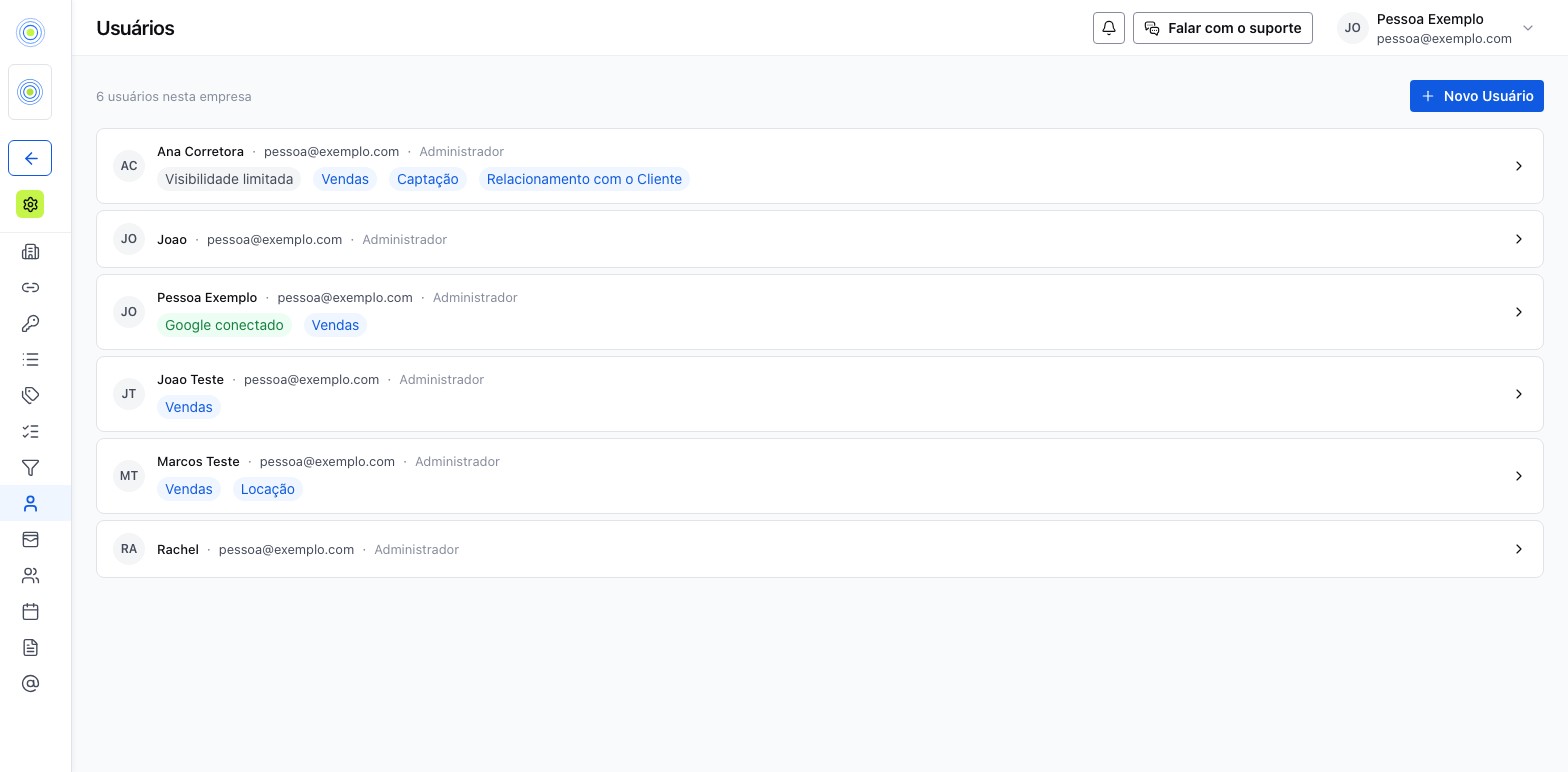Open the multiple users group icon
Image resolution: width=1568 pixels, height=772 pixels.
coord(30,576)
